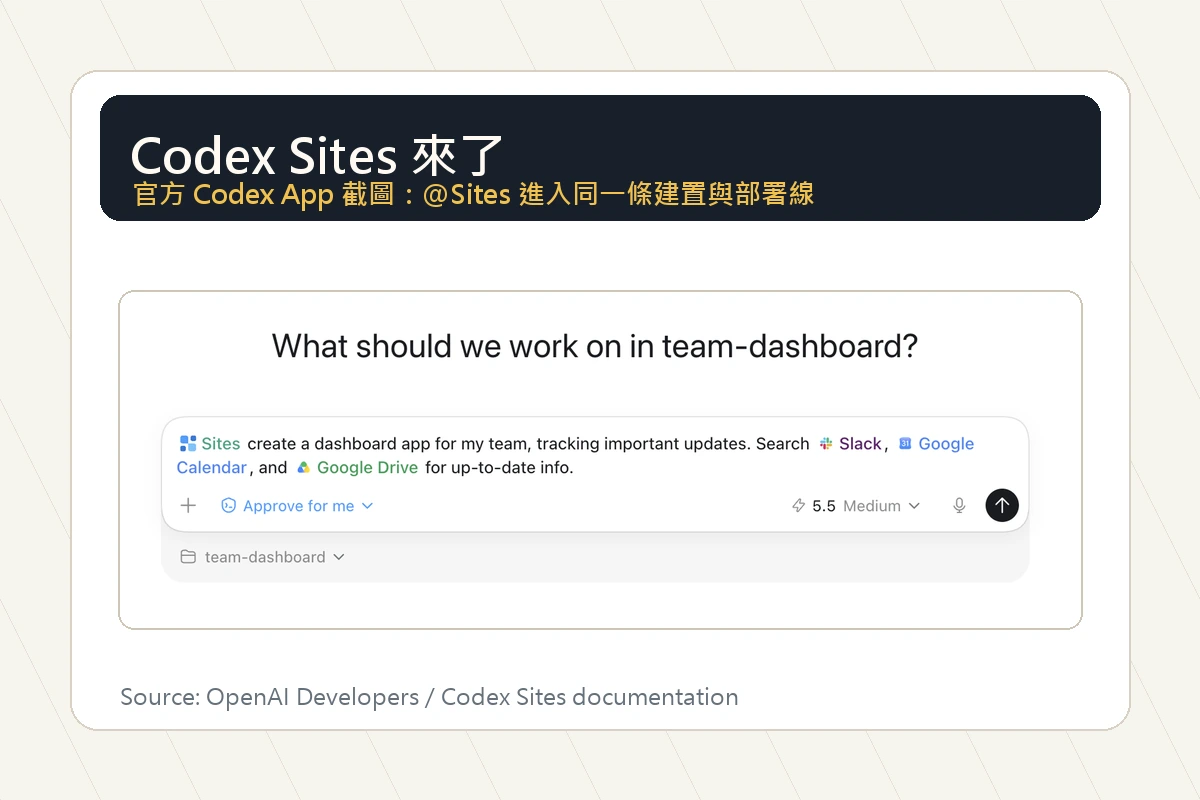The height and width of the screenshot is (800, 1200).
Task: Open the 5.5 Medium model selector
Action: tap(855, 506)
